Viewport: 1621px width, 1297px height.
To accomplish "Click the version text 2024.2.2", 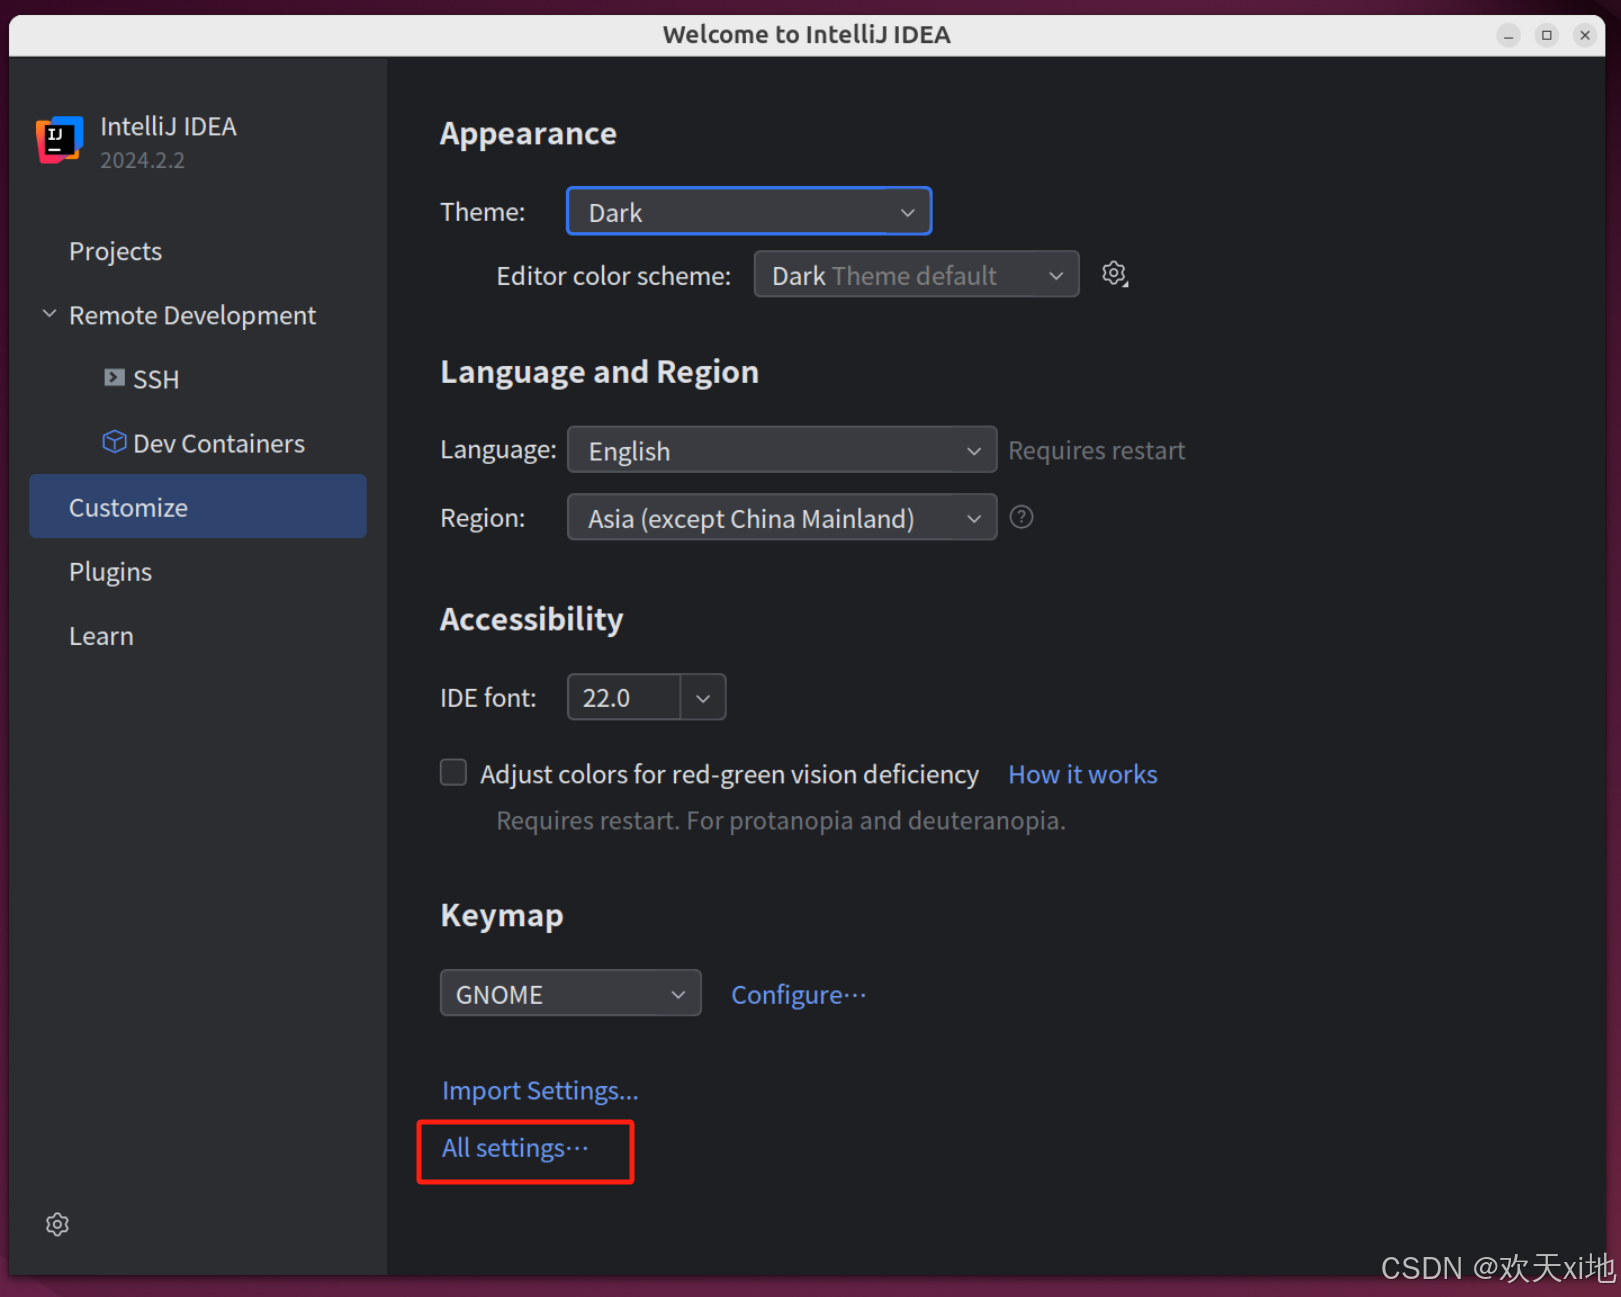I will pos(142,160).
